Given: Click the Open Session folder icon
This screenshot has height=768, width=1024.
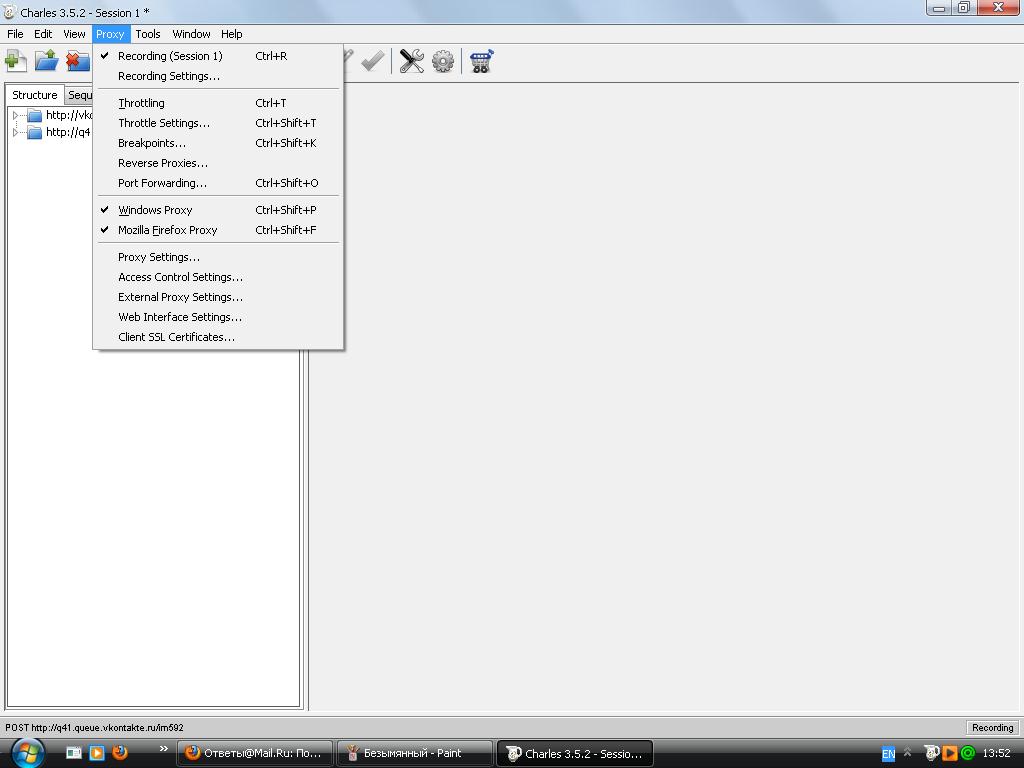Looking at the screenshot, I should (x=46, y=61).
